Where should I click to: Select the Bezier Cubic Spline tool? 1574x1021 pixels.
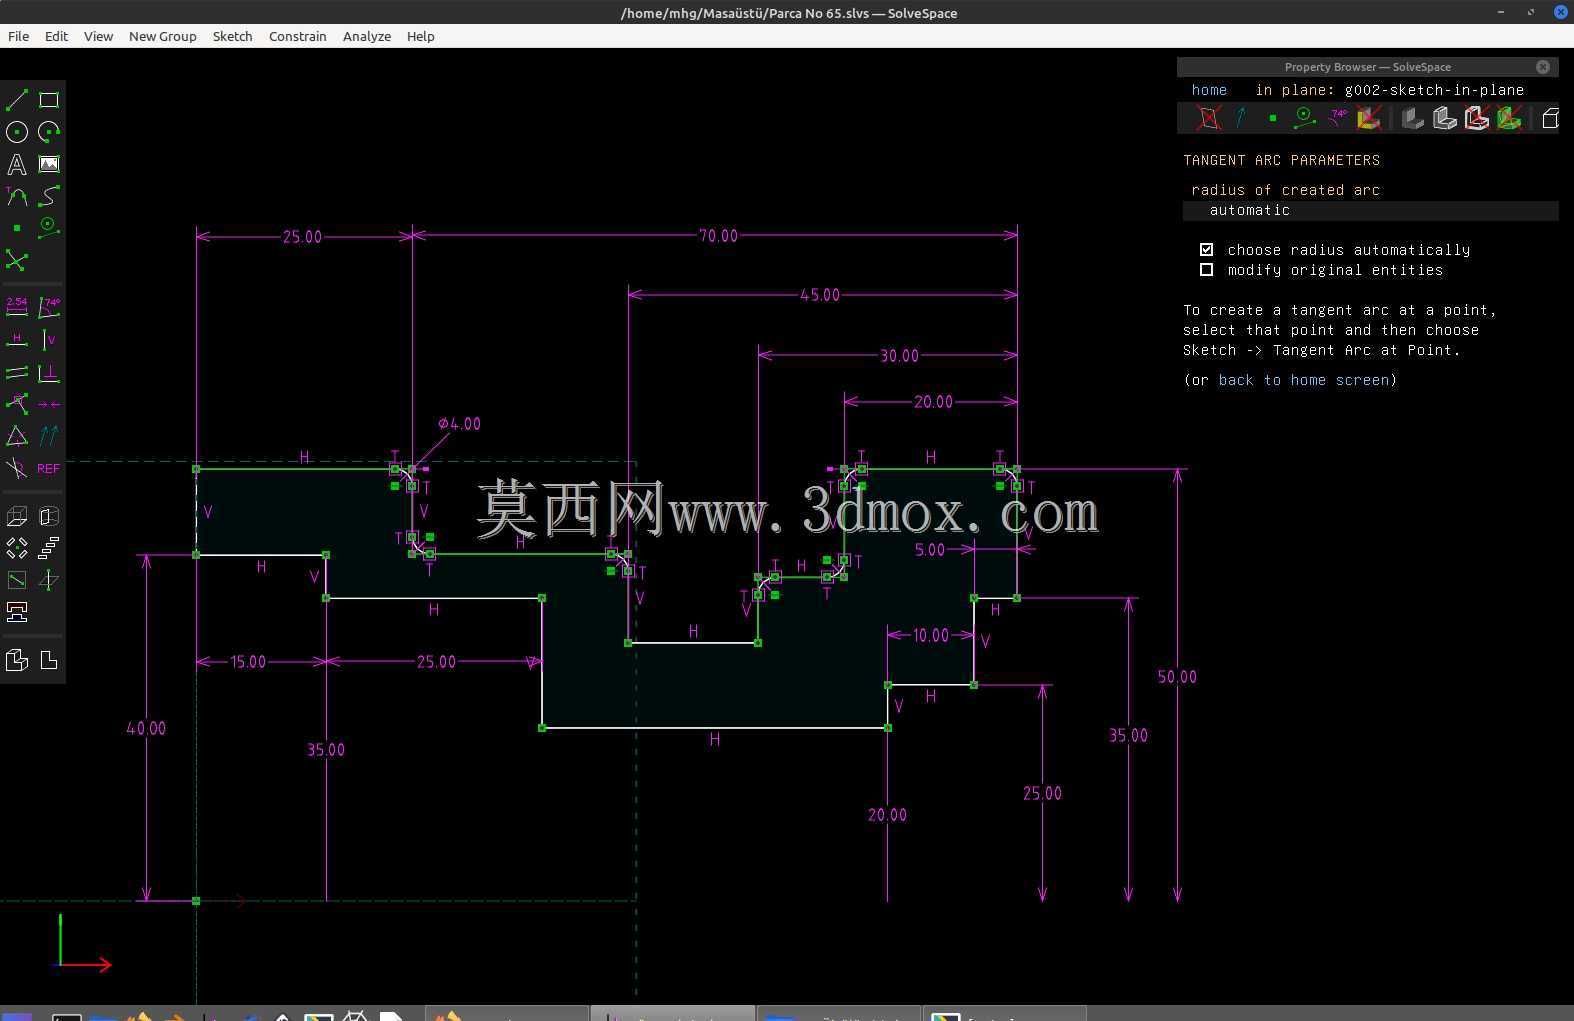point(48,196)
